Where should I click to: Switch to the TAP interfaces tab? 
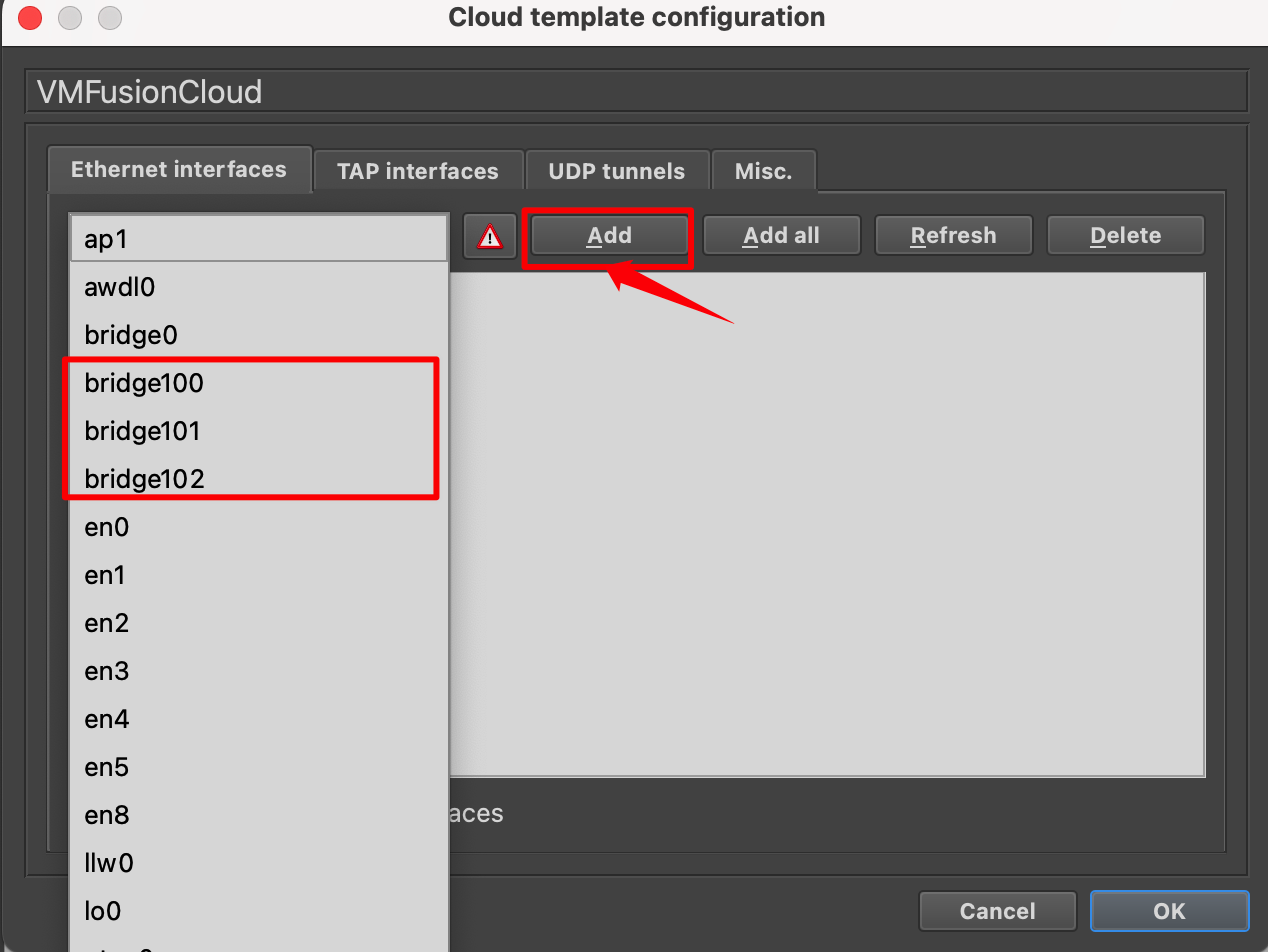(418, 171)
